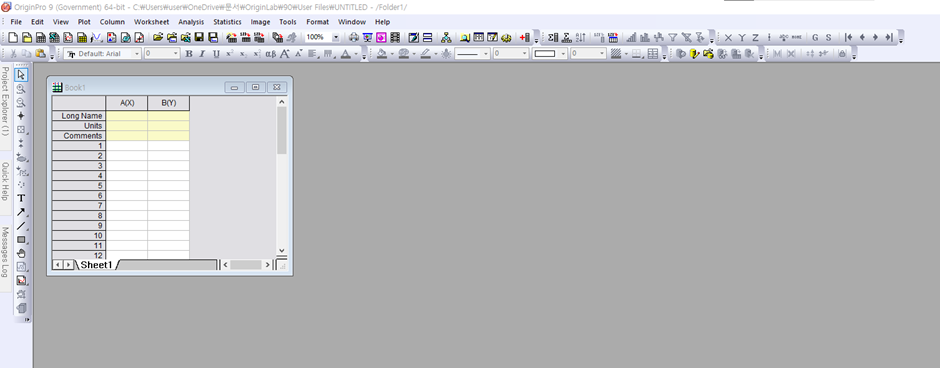Viewport: 940px width, 368px height.
Task: Select the Pan hand tool
Action: tap(21, 253)
